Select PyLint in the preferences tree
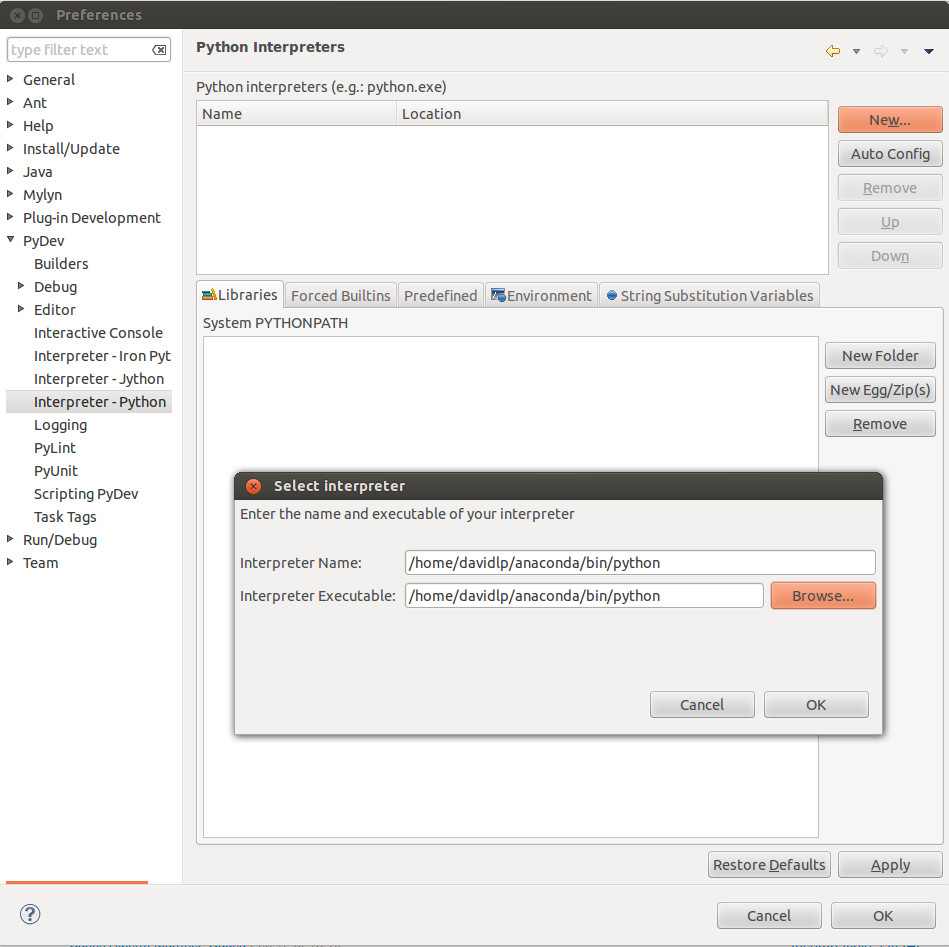This screenshot has width=949, height=947. pos(55,448)
